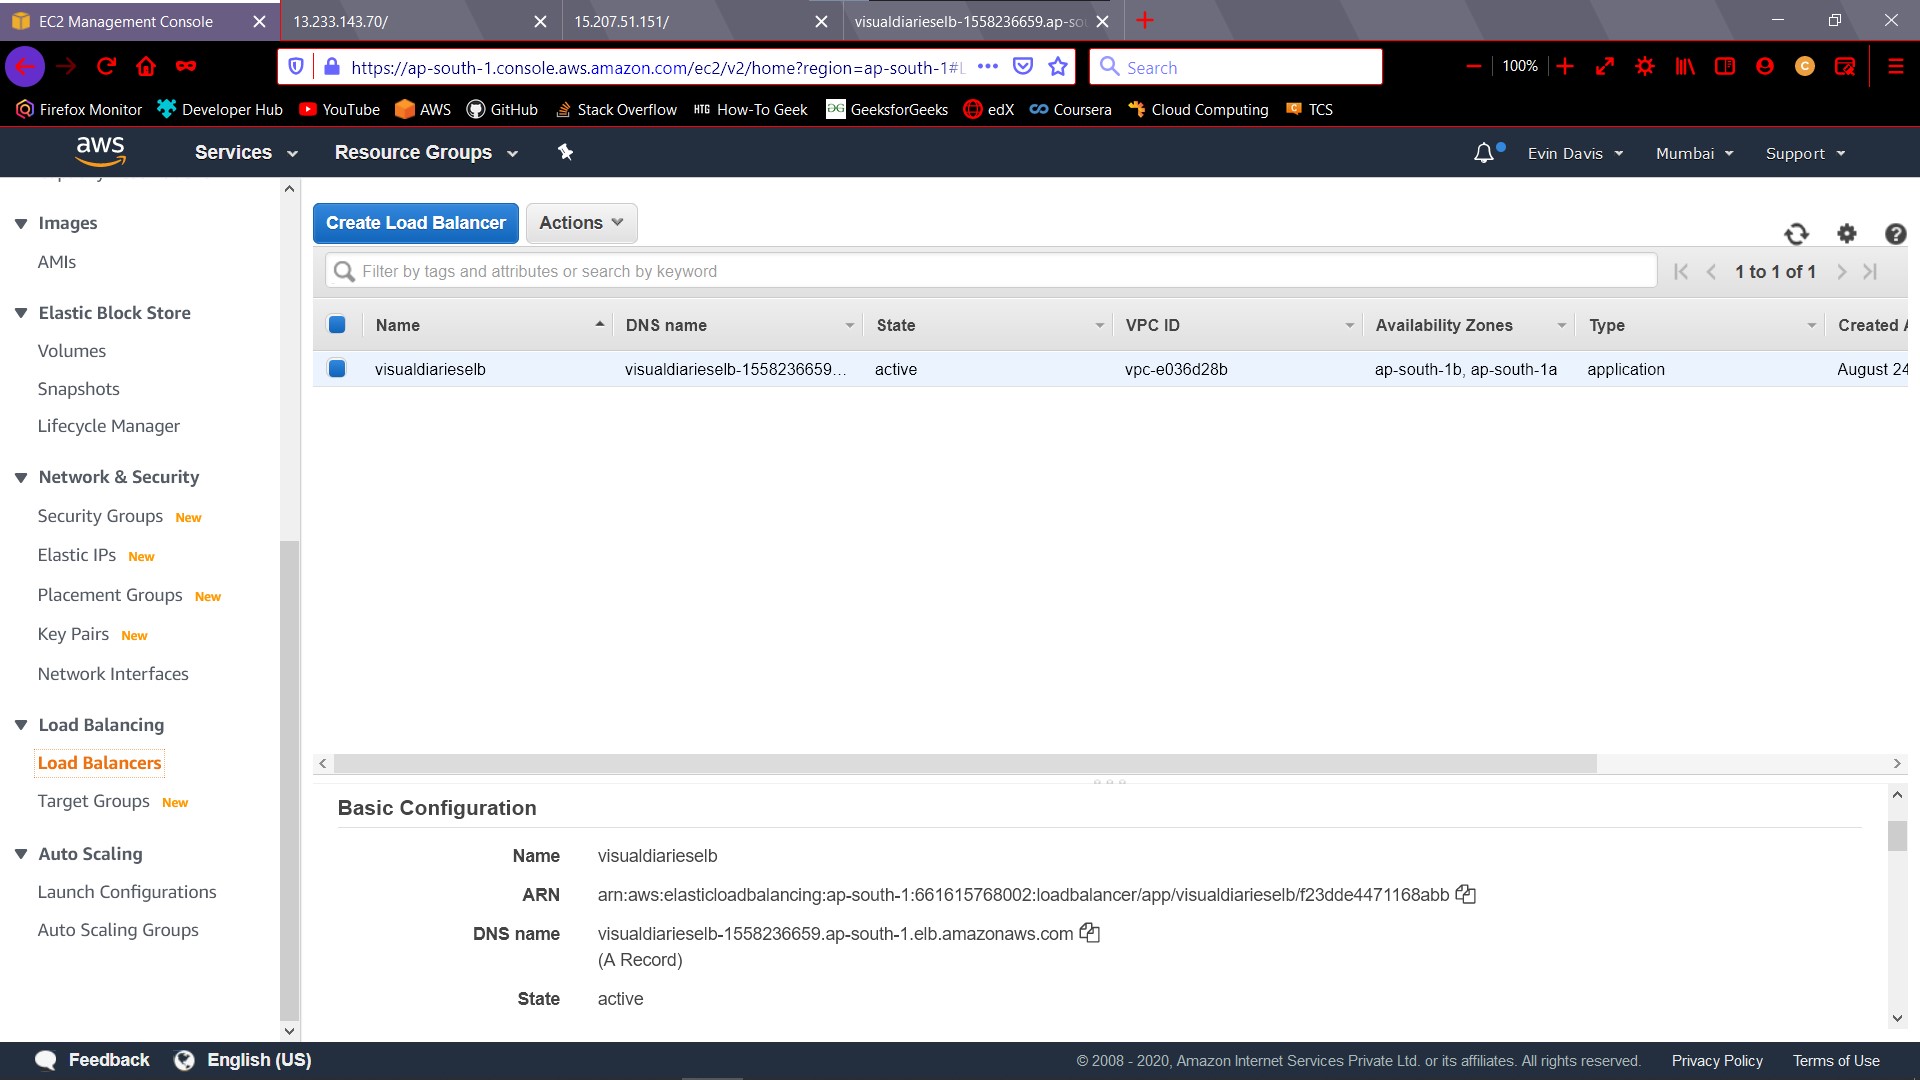
Task: Click Create Load Balancer button
Action: point(415,223)
